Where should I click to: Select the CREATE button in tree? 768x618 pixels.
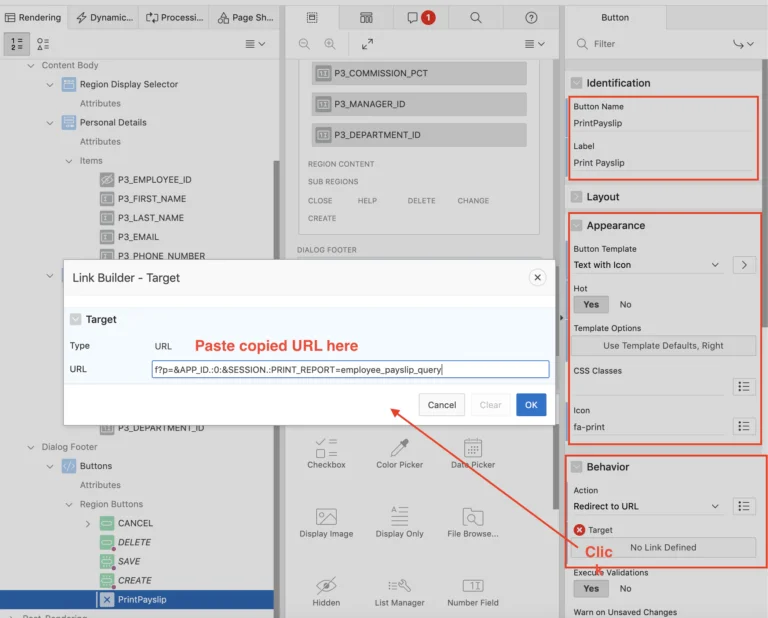point(134,581)
